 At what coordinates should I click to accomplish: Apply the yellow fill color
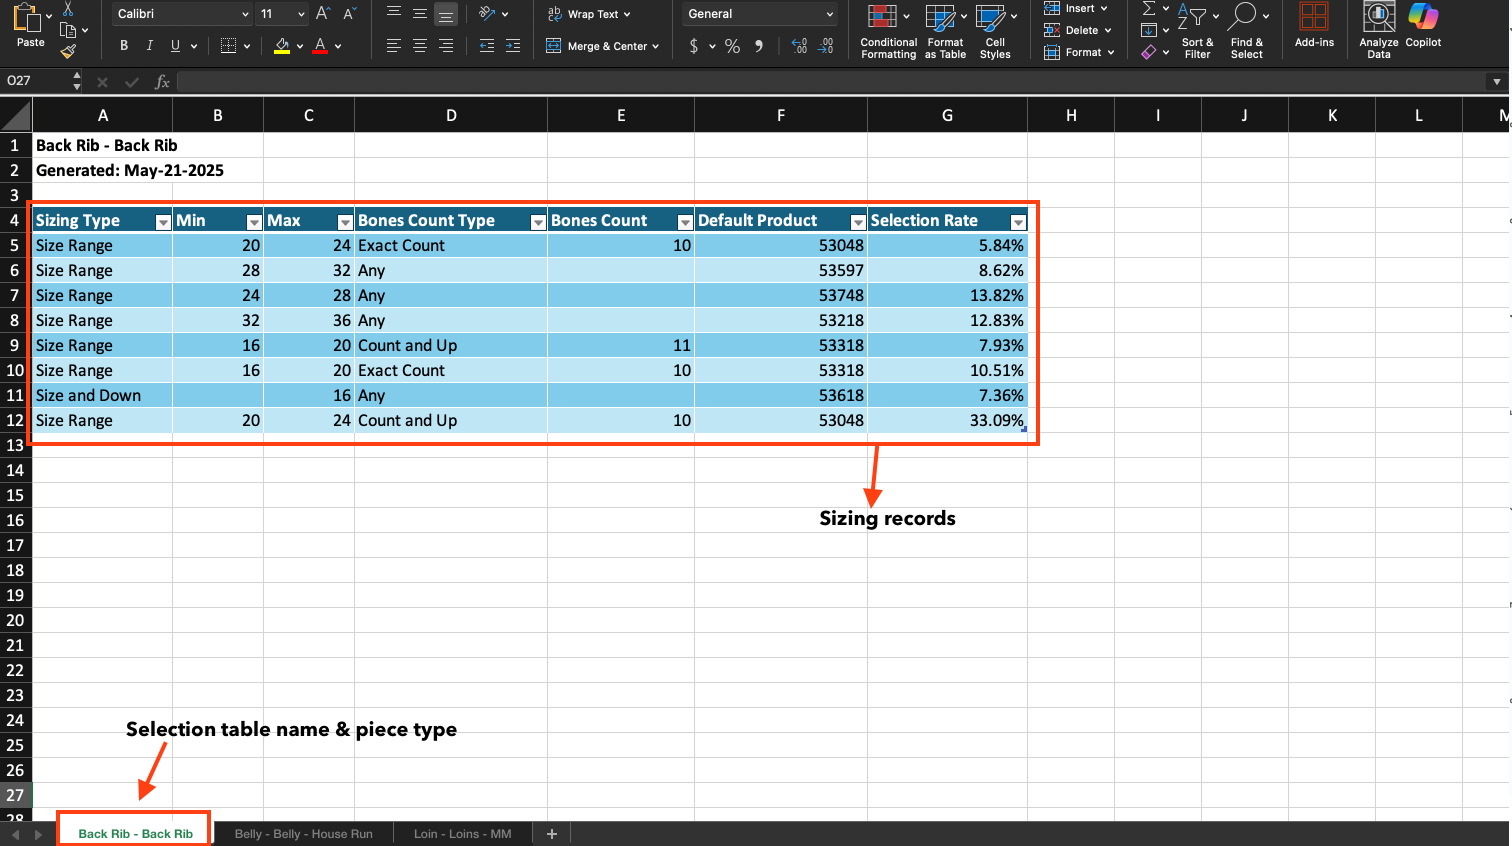click(282, 46)
